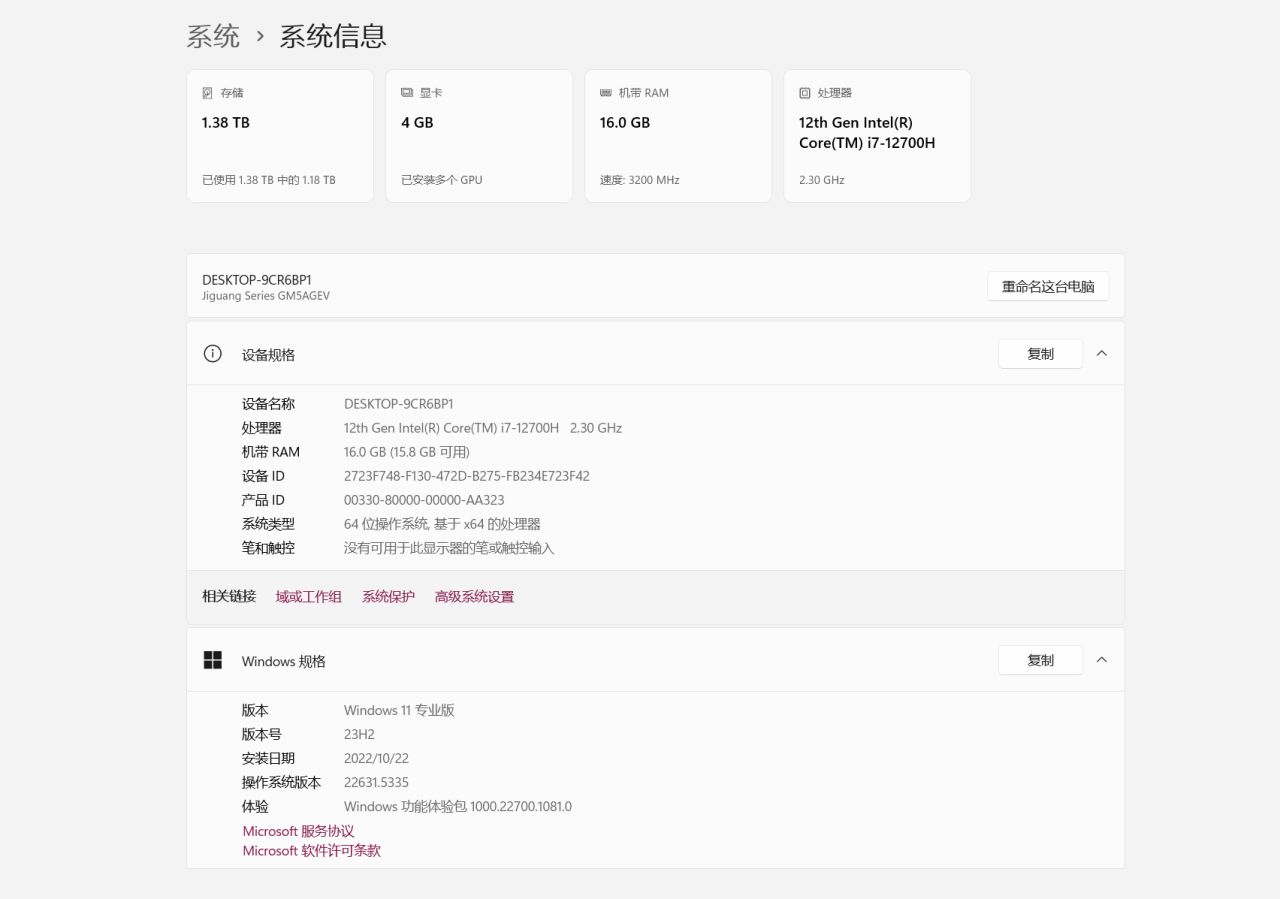Open the i7-12700H processor card

877,136
